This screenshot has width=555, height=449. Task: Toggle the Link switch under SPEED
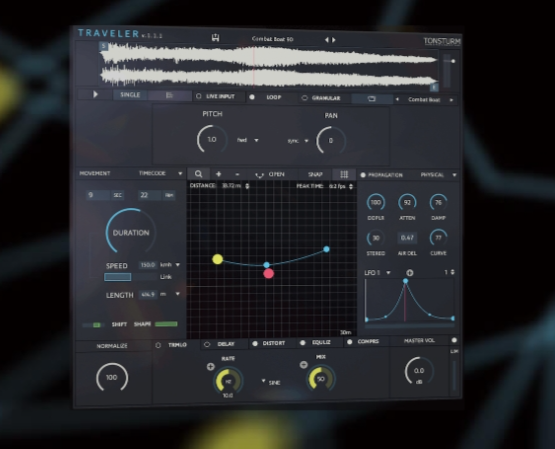130,277
